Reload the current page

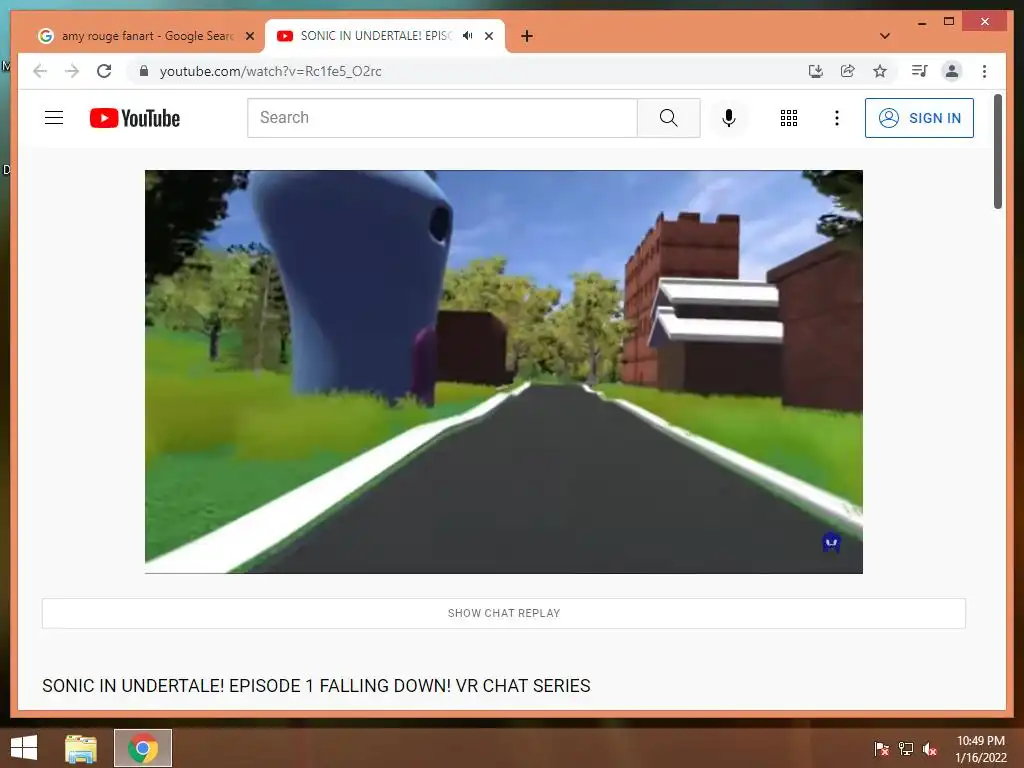pos(104,71)
